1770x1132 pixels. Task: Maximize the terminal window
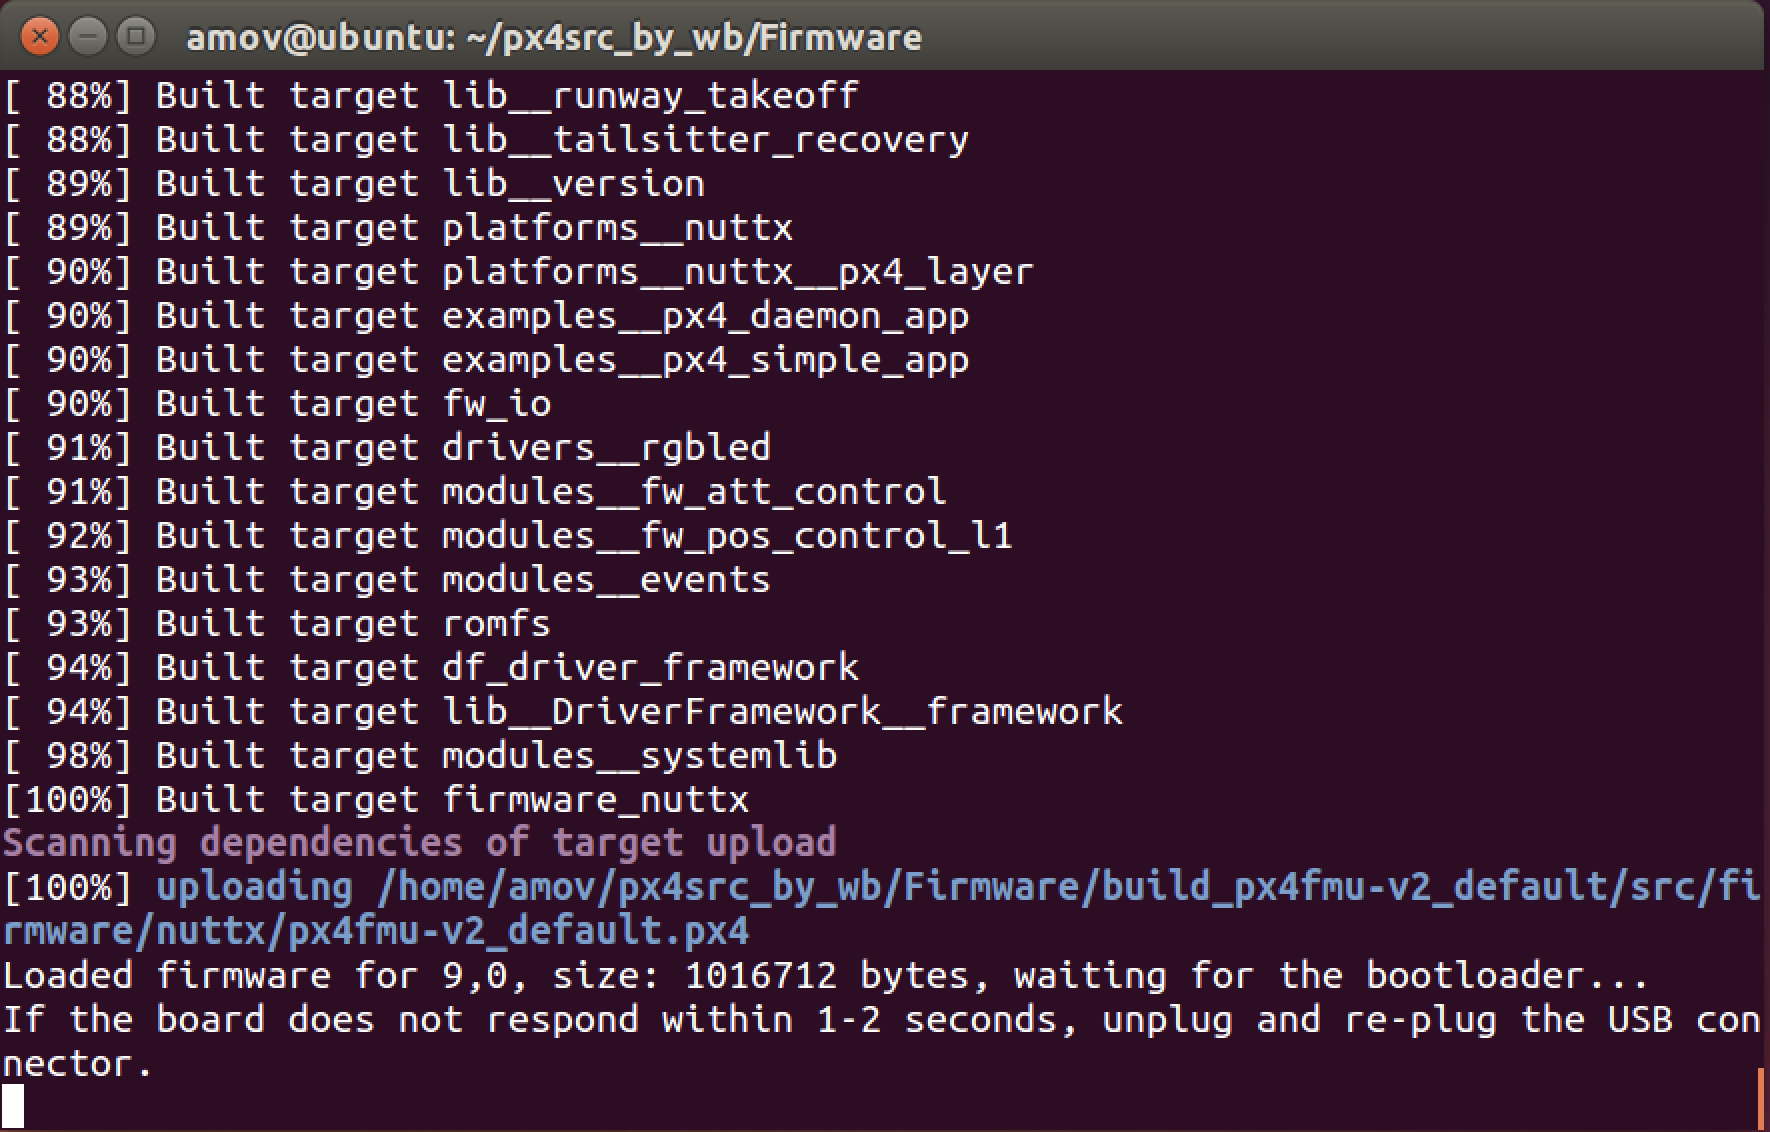click(137, 38)
